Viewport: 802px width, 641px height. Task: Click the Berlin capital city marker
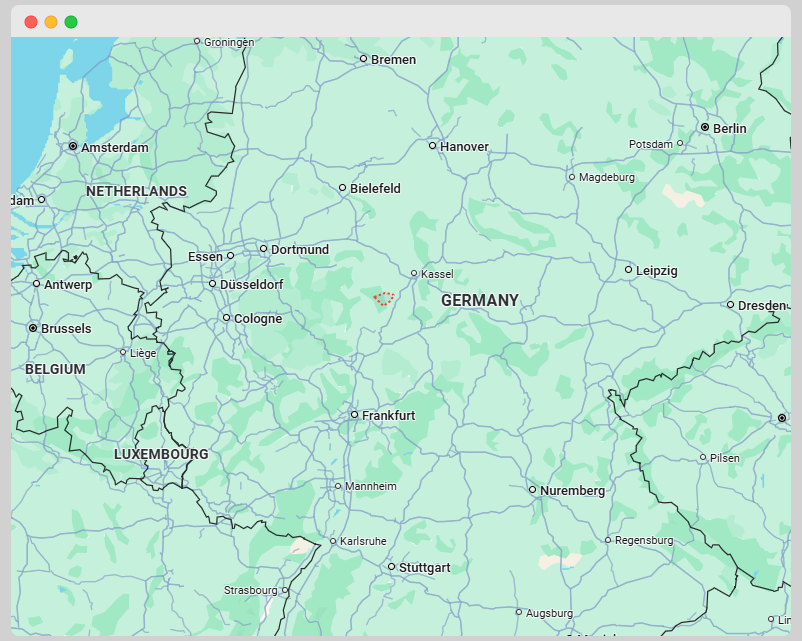[705, 128]
